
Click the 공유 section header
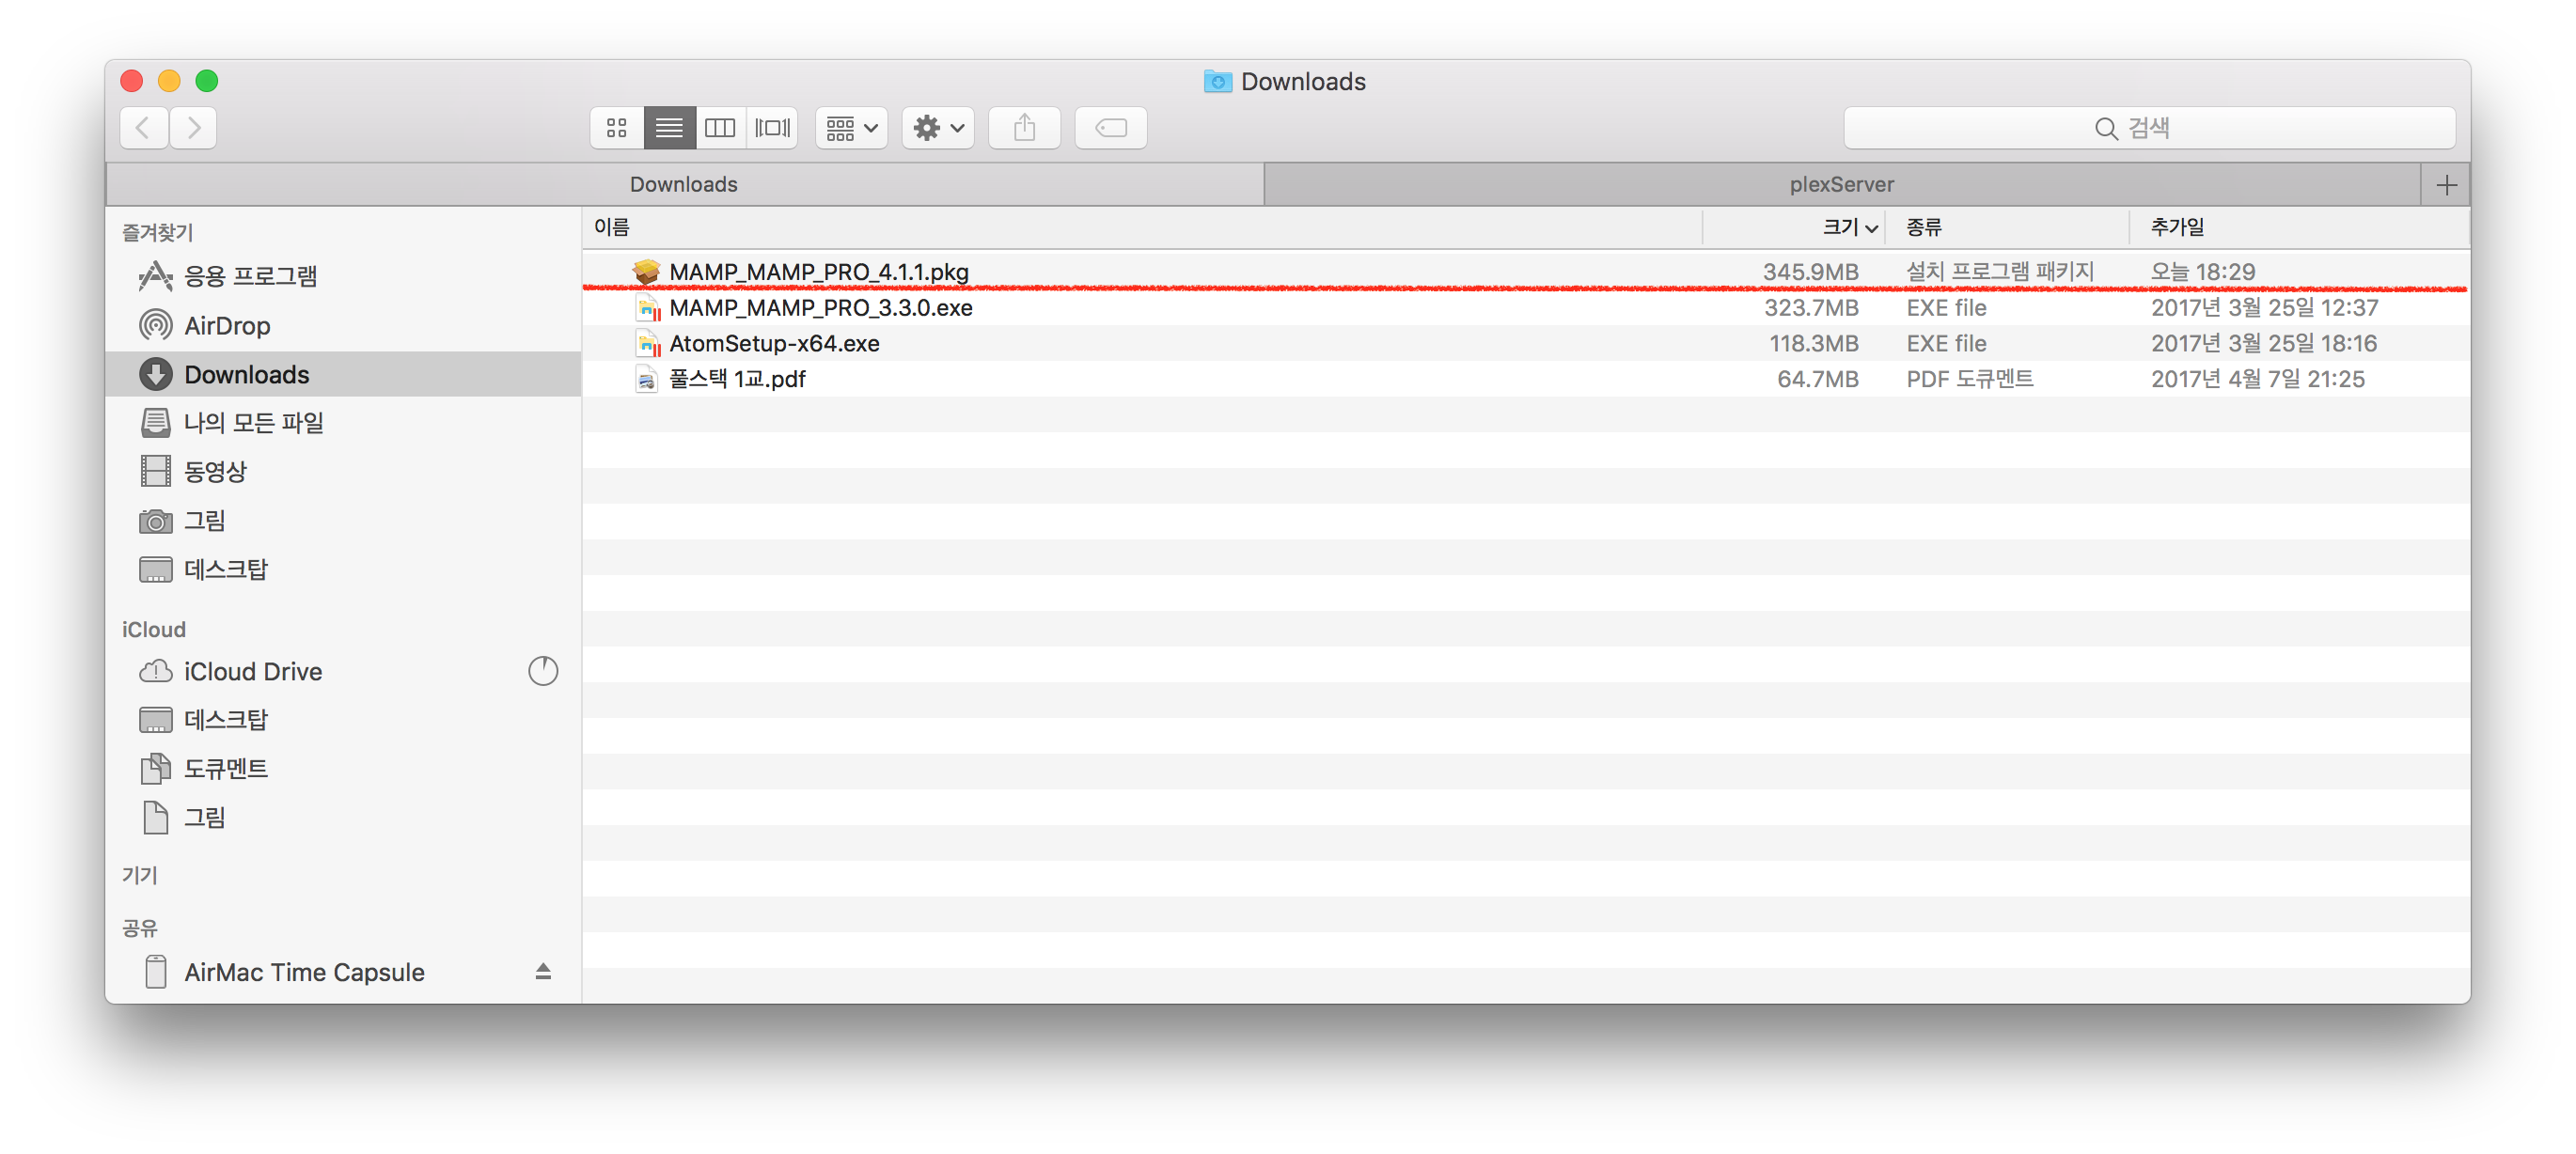(x=140, y=928)
